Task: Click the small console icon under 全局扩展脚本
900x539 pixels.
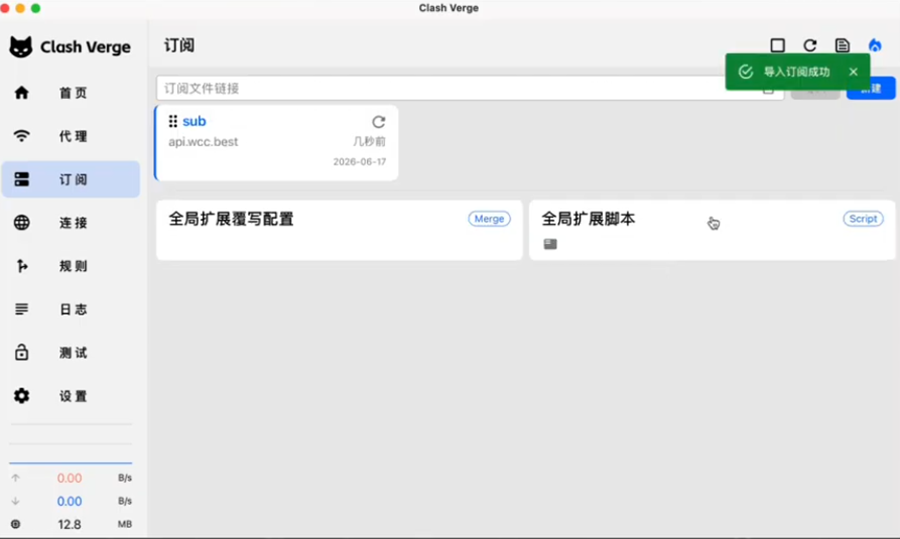Action: [550, 244]
